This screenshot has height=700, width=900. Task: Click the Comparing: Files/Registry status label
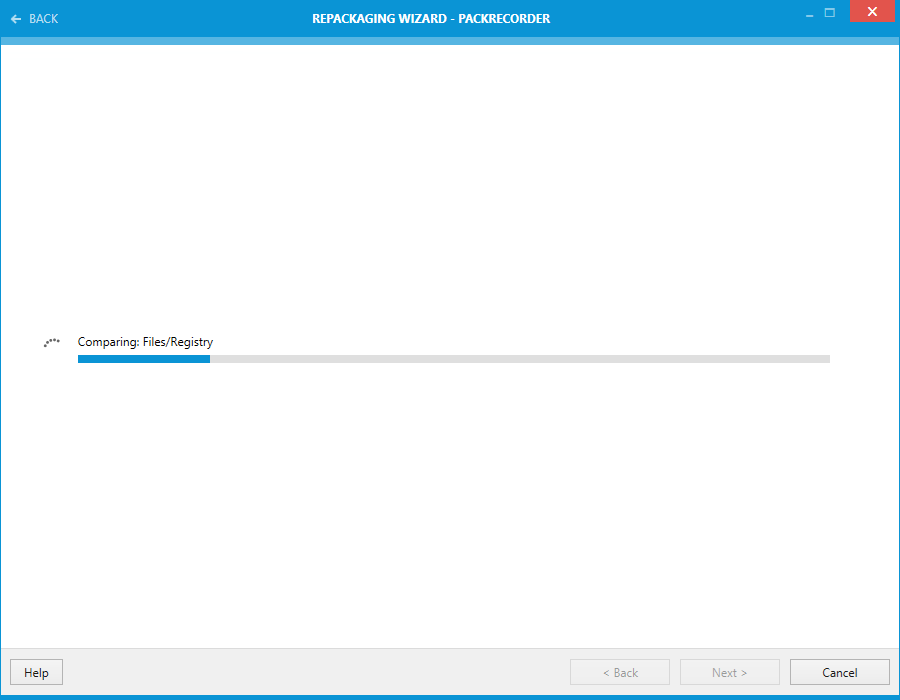145,341
